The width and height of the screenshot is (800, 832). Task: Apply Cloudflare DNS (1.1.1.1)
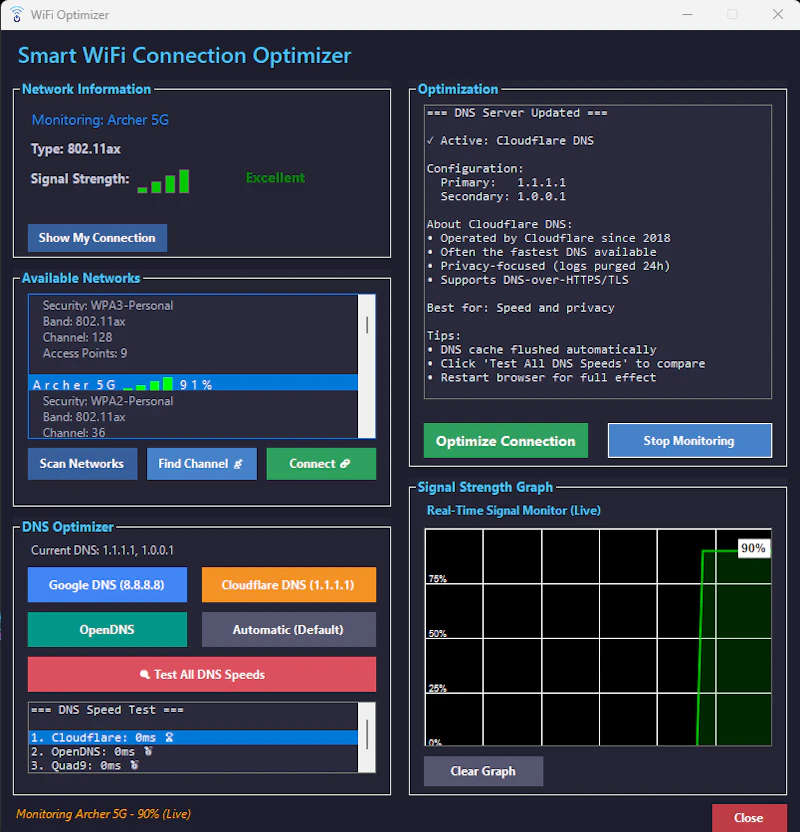[x=289, y=585]
